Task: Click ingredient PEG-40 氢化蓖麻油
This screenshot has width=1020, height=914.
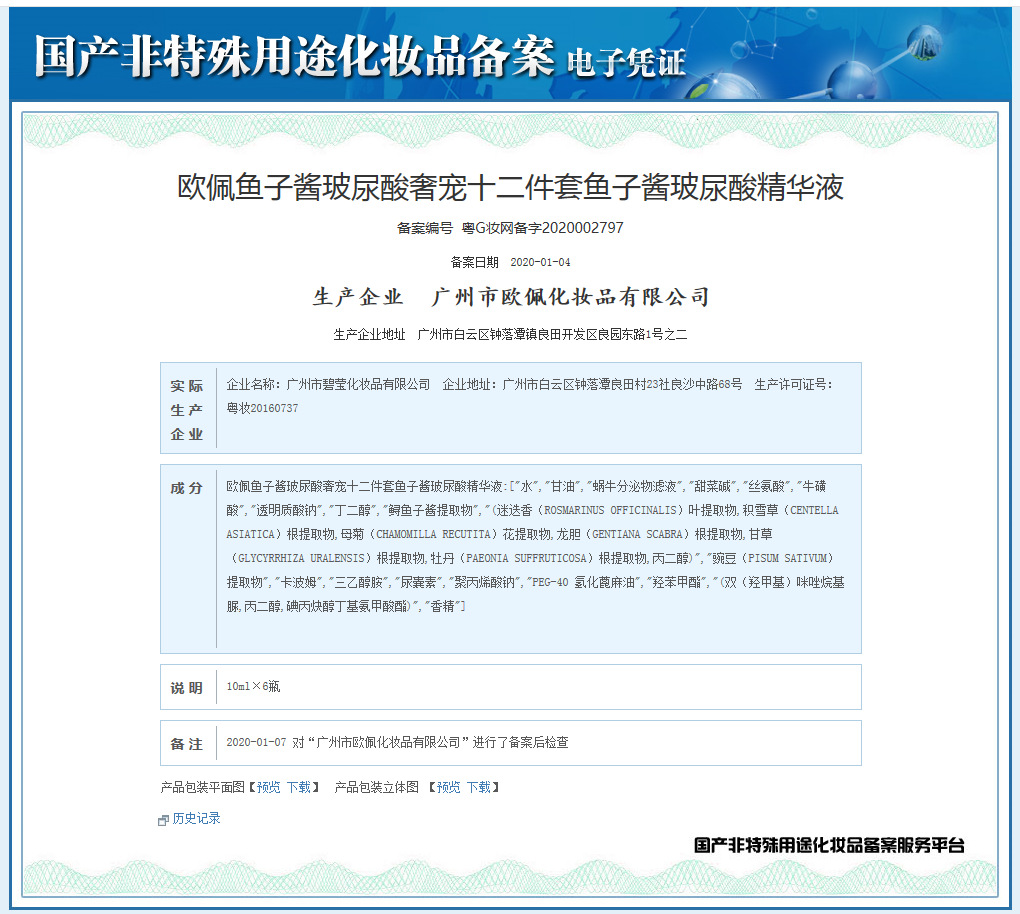Action: point(583,582)
